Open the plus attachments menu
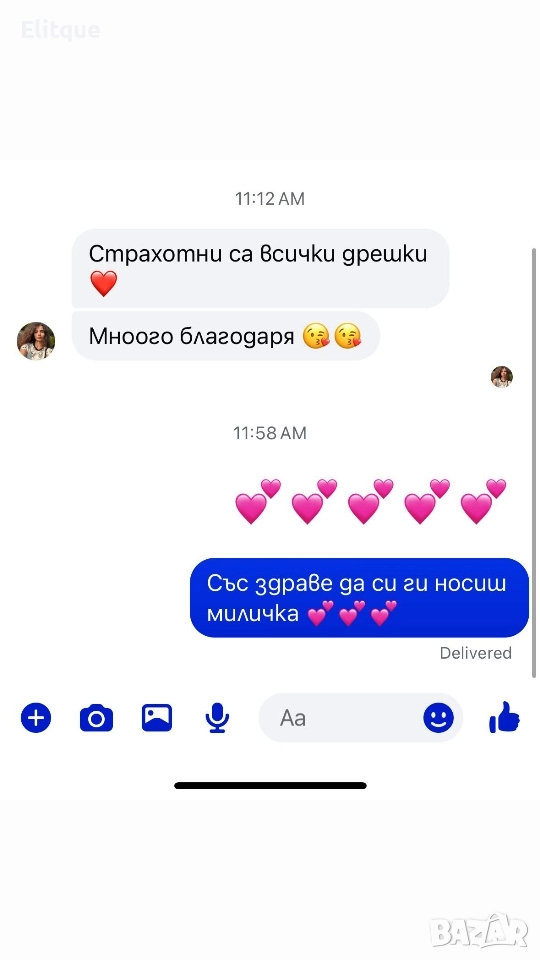The image size is (540, 960). 36,718
